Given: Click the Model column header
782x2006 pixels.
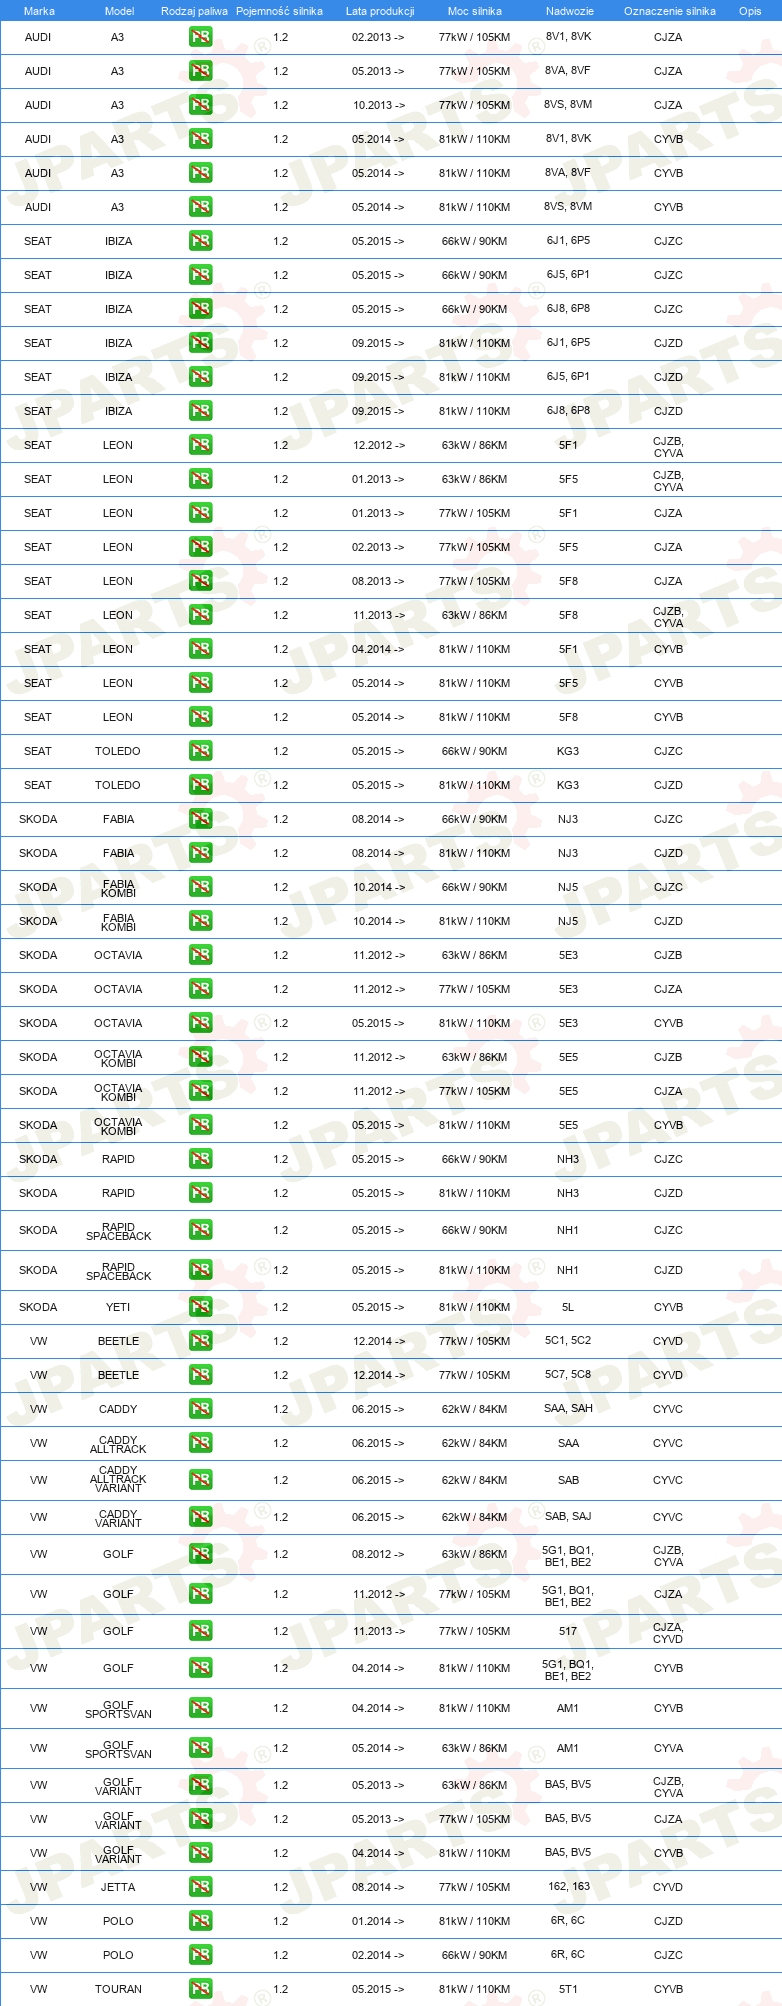Looking at the screenshot, I should coord(119,11).
